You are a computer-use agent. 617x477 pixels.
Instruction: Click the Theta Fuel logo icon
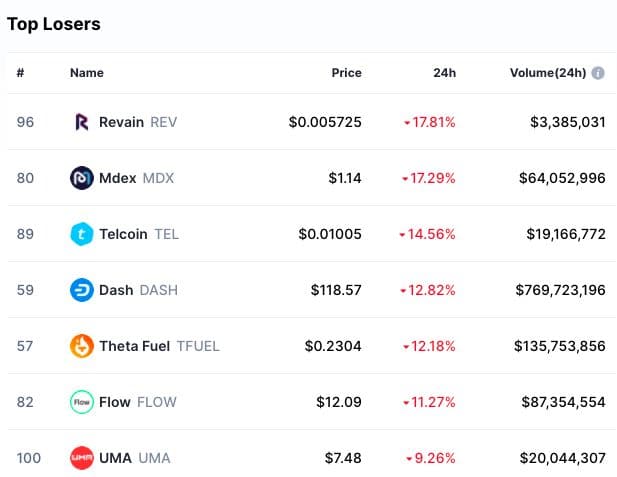pos(82,346)
